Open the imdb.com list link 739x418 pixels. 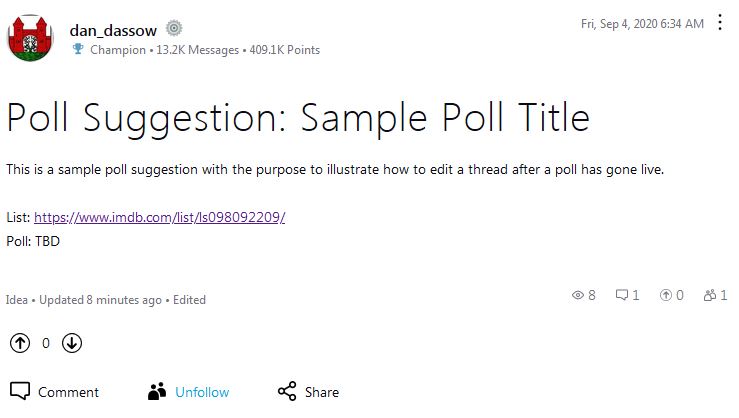tap(159, 217)
